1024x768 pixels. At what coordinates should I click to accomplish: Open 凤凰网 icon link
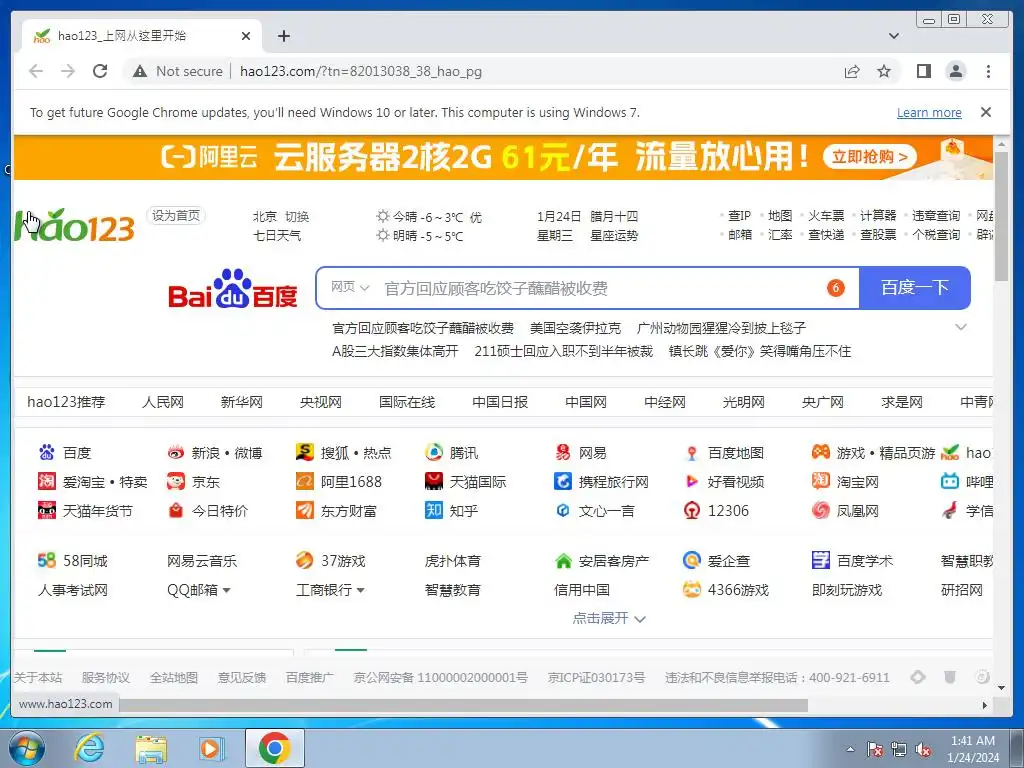tap(820, 511)
